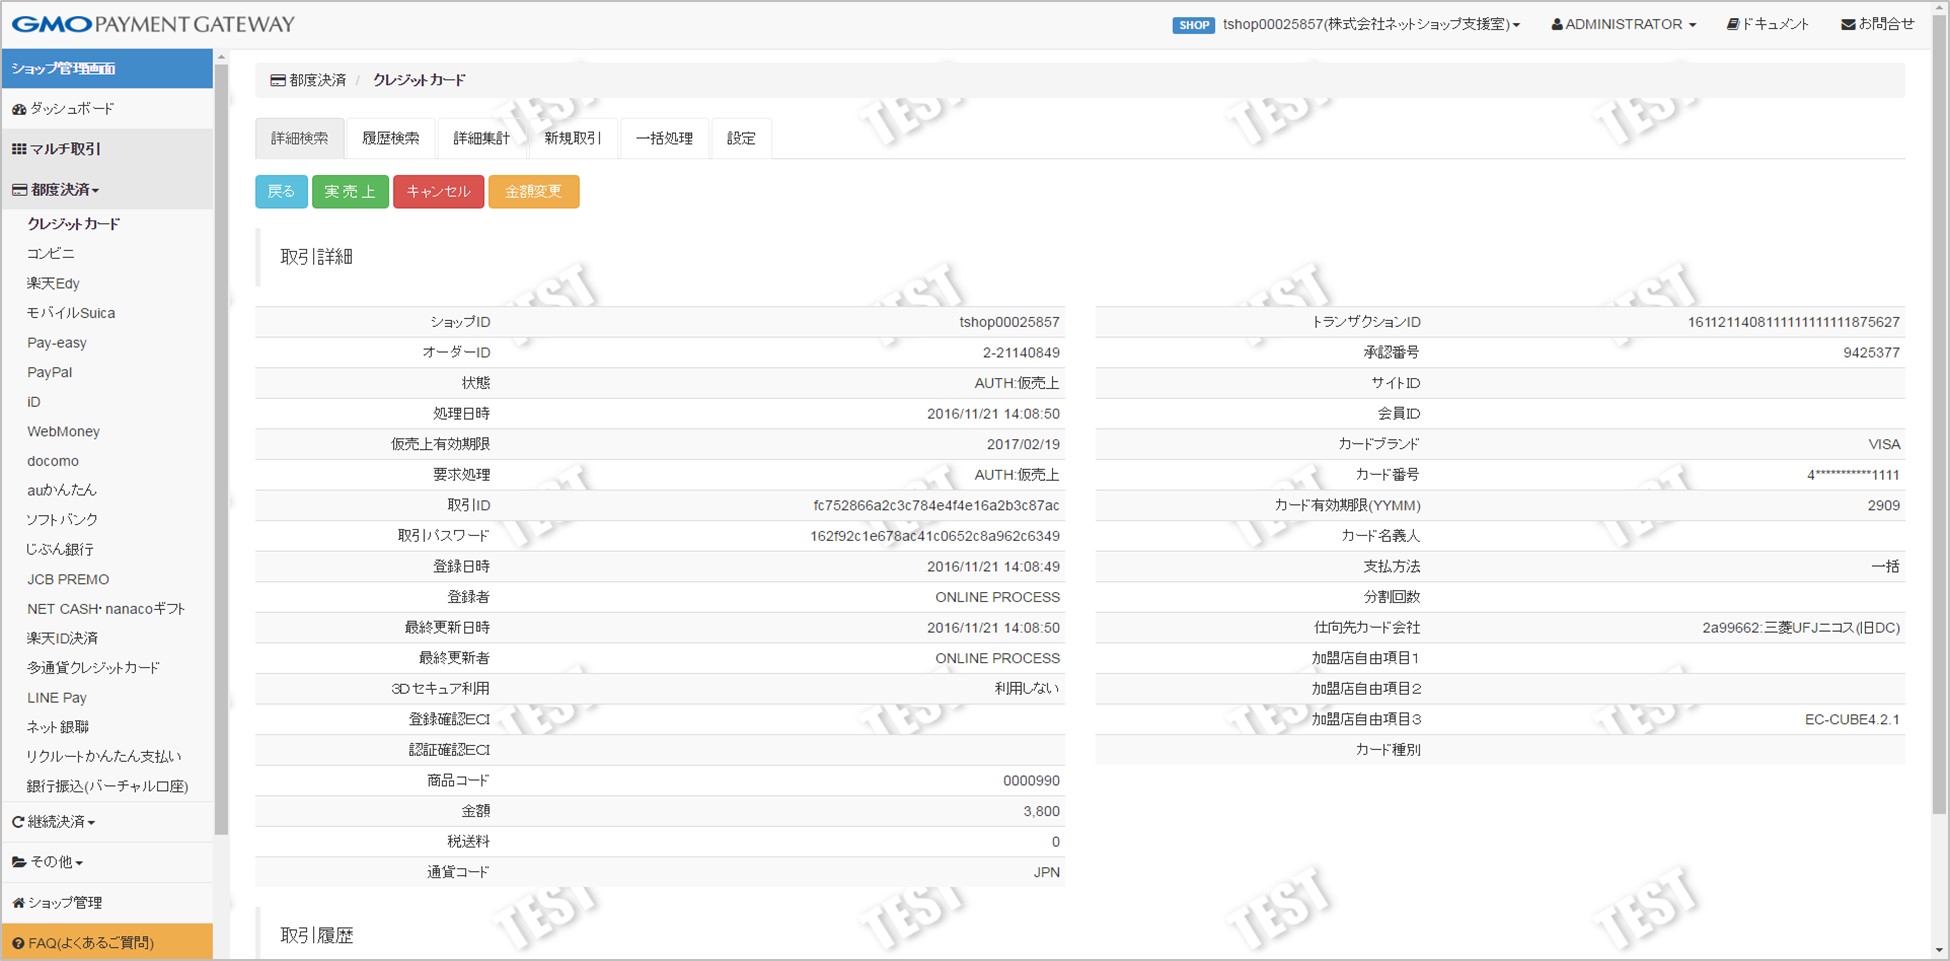Click the blue SHOP badge

[1193, 25]
